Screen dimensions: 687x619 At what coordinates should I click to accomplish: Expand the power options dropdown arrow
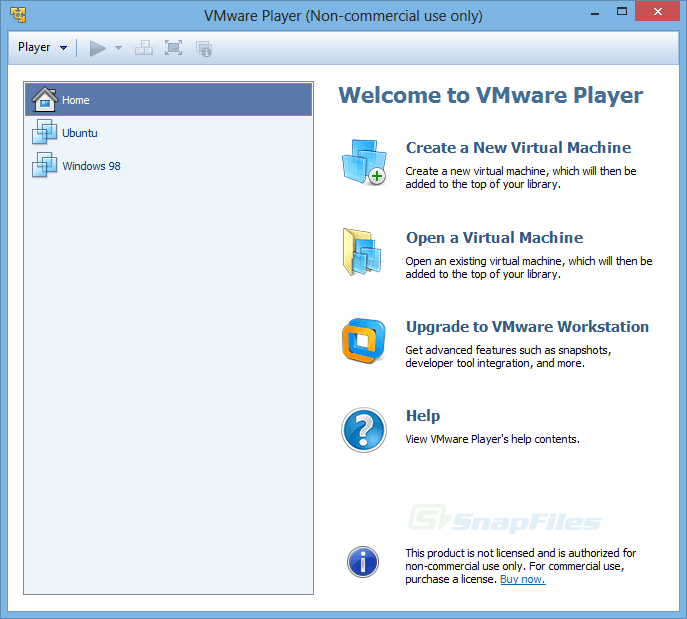118,48
